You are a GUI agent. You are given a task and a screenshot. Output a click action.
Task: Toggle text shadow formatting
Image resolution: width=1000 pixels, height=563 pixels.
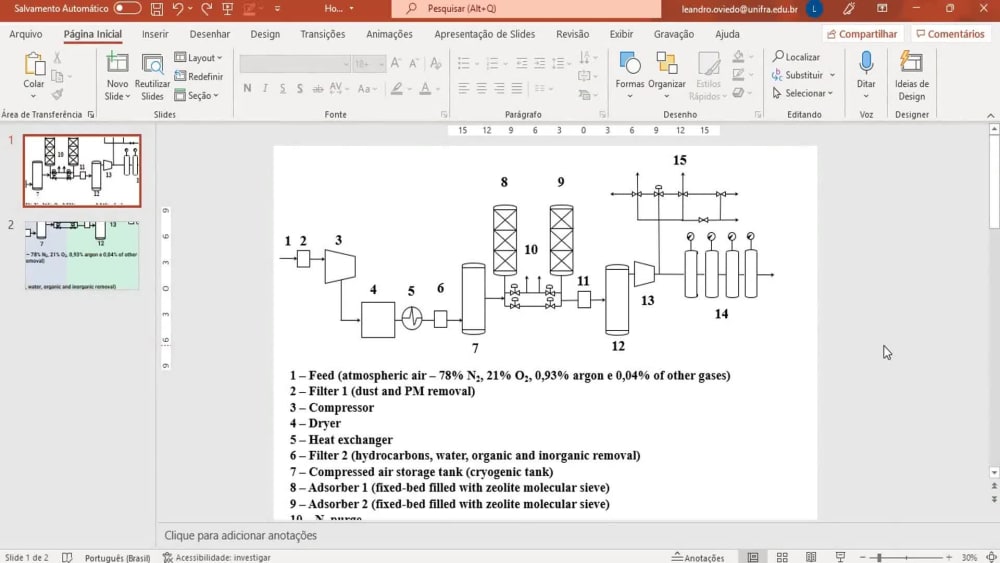click(300, 89)
